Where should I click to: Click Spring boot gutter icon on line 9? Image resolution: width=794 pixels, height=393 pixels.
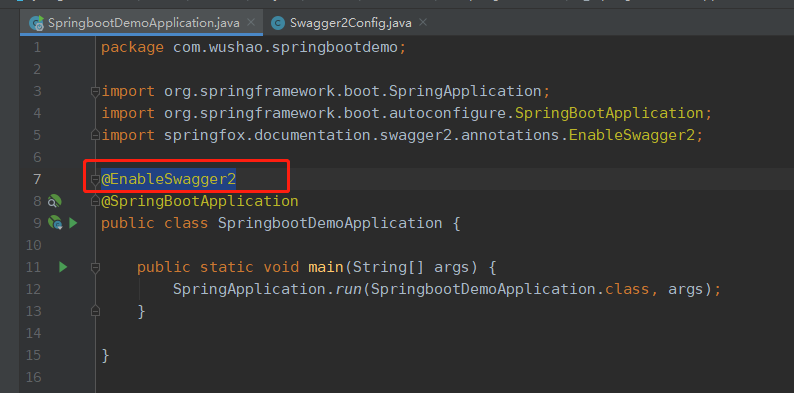point(55,223)
